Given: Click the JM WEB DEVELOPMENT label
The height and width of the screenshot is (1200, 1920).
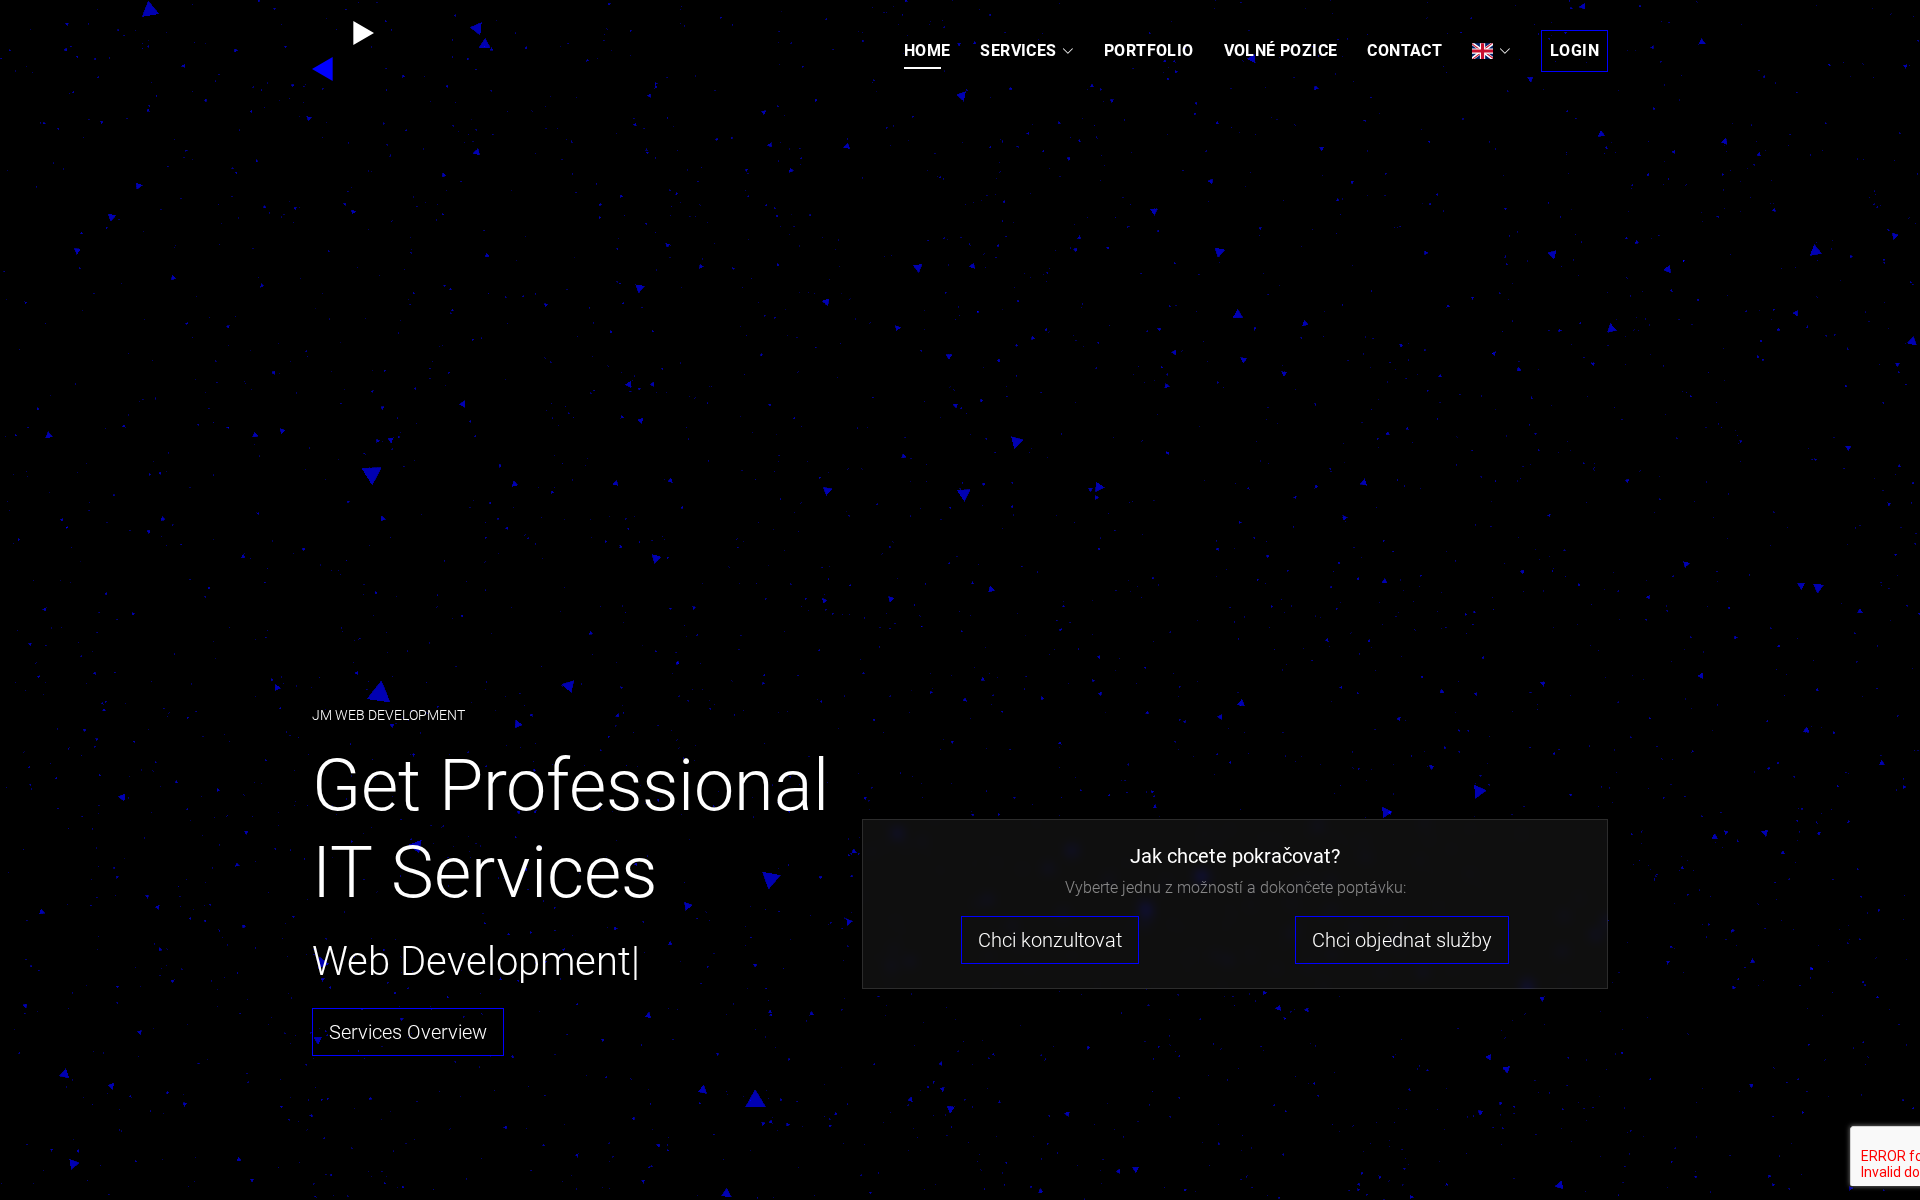Looking at the screenshot, I should click(x=389, y=715).
